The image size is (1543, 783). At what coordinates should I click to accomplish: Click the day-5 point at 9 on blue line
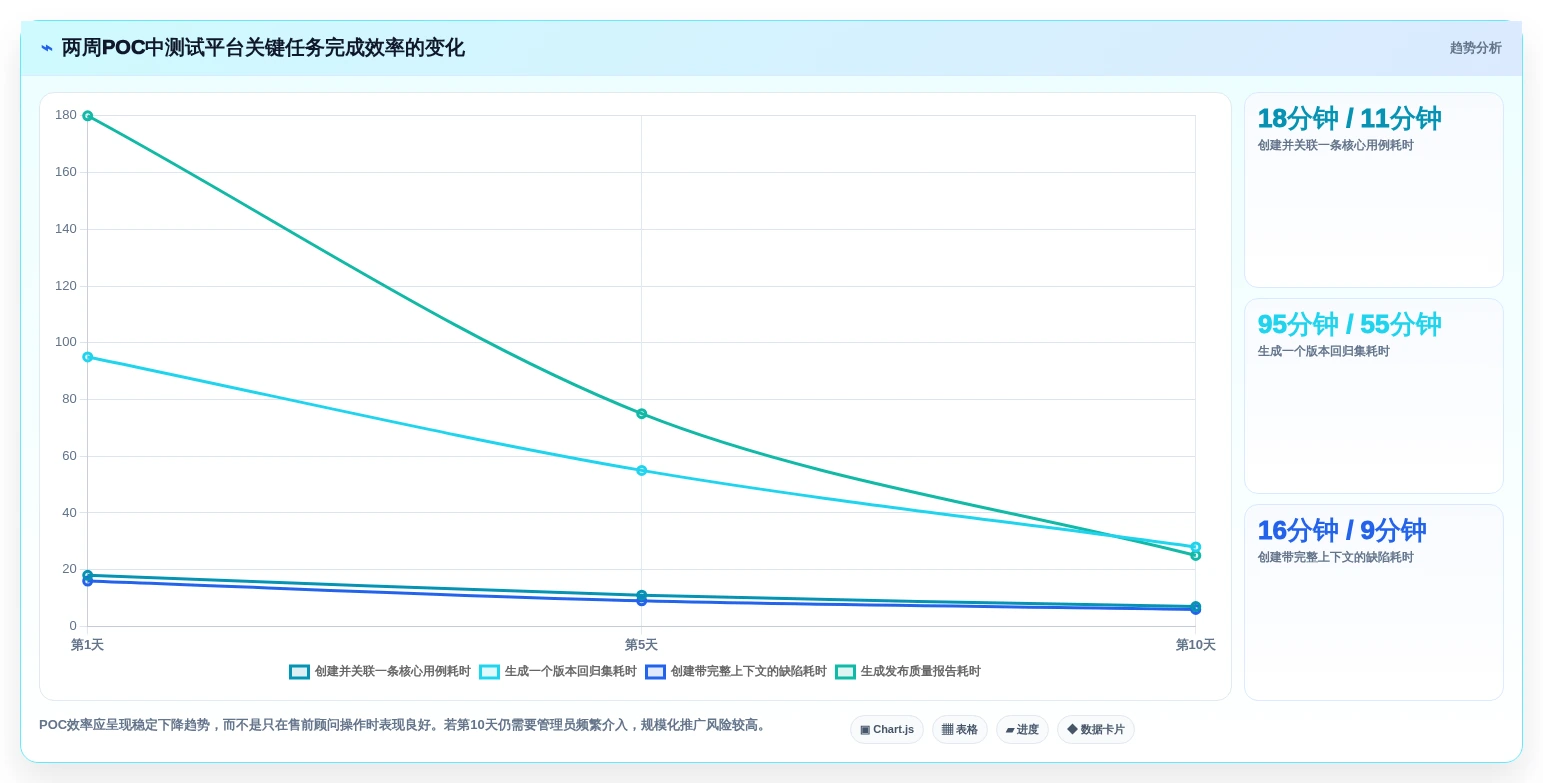pyautogui.click(x=641, y=601)
